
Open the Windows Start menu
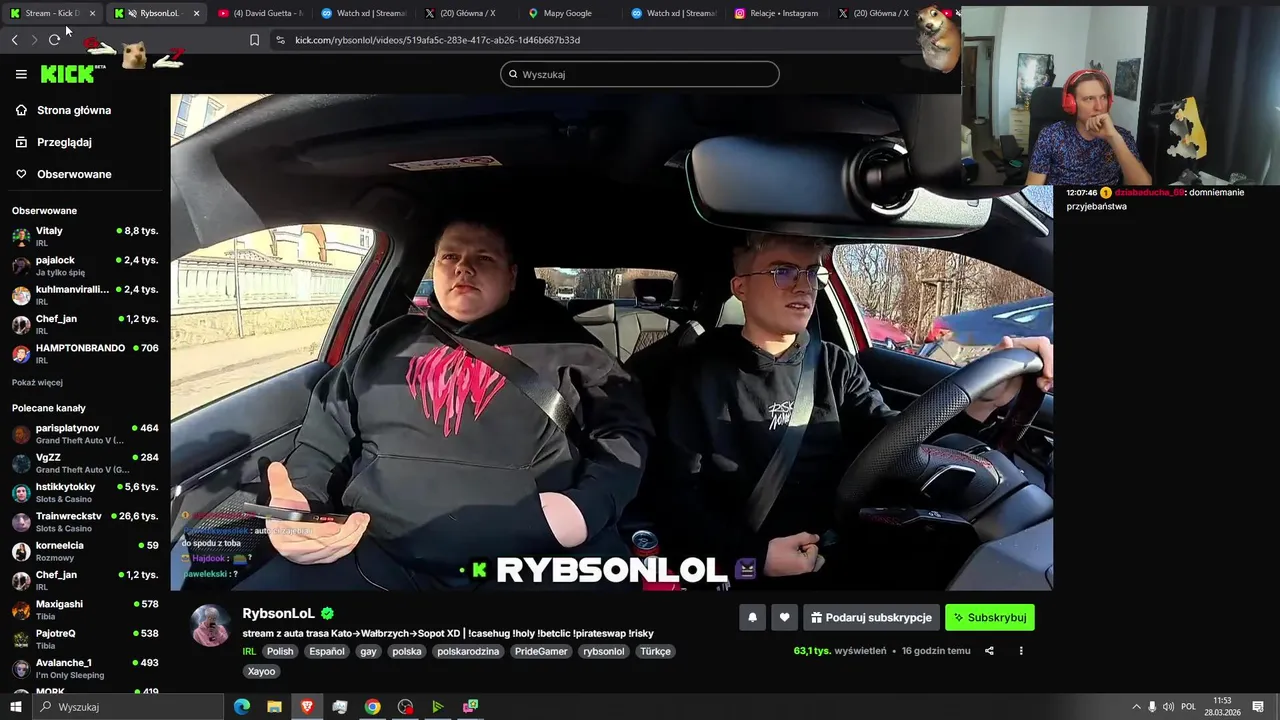(15, 707)
